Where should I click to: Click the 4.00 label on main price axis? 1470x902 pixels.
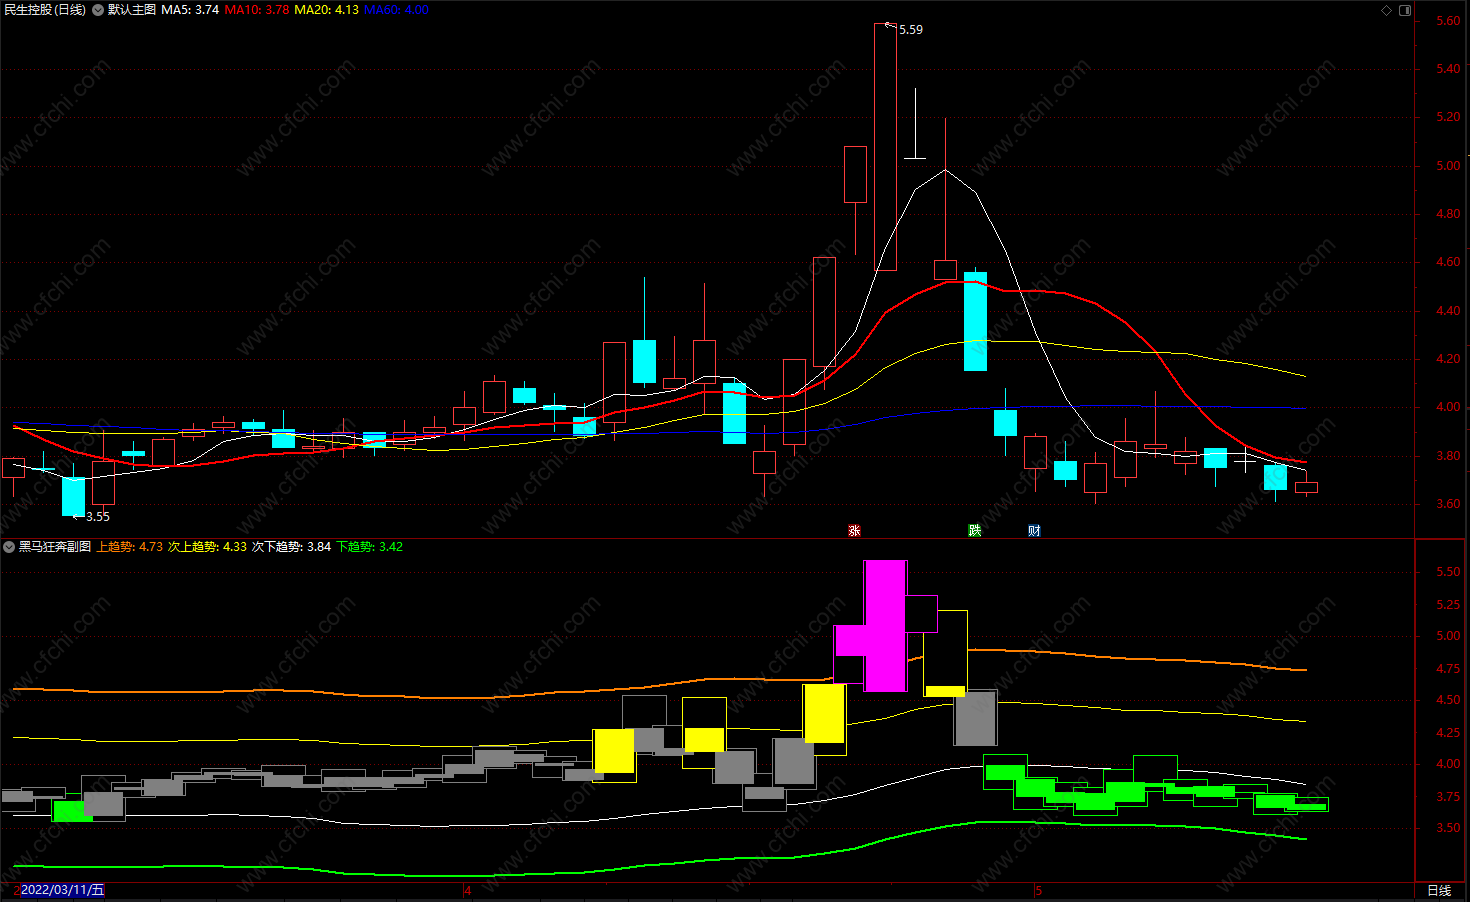(1448, 407)
